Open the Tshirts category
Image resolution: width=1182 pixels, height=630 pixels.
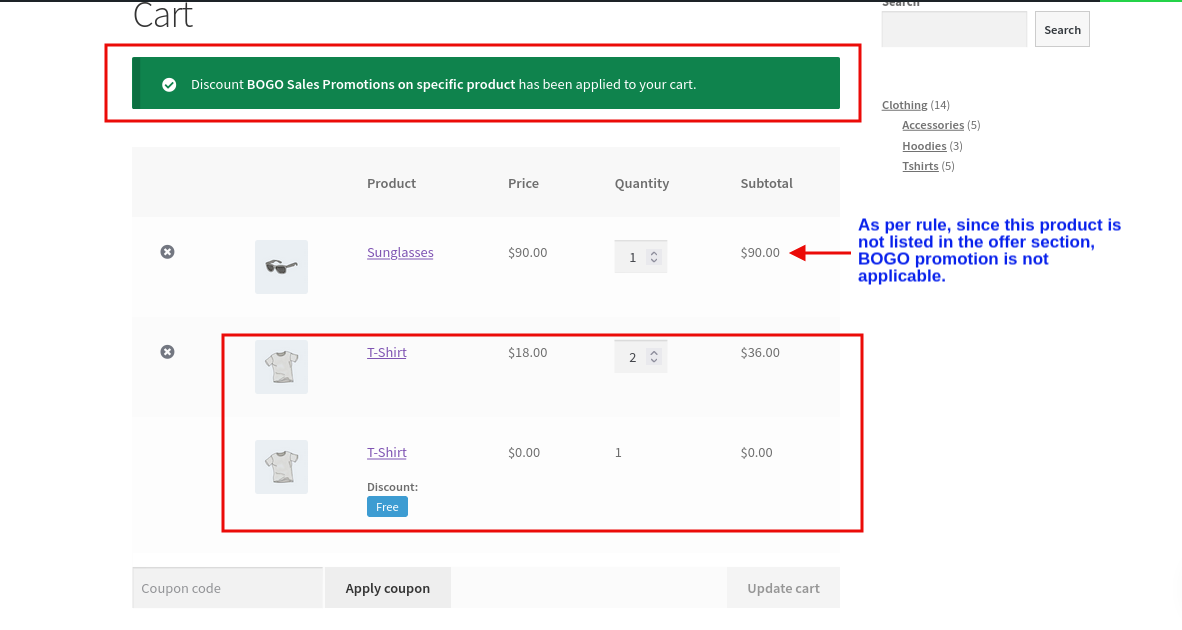click(920, 165)
